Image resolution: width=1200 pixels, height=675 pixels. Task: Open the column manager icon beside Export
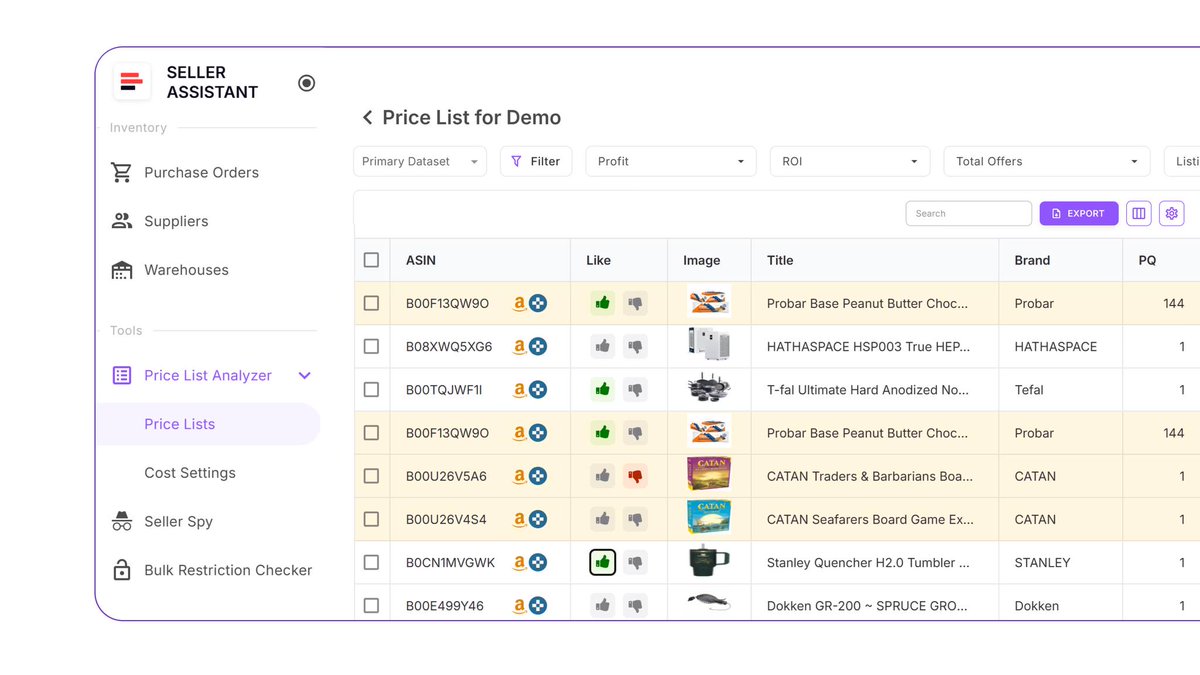click(x=1138, y=213)
